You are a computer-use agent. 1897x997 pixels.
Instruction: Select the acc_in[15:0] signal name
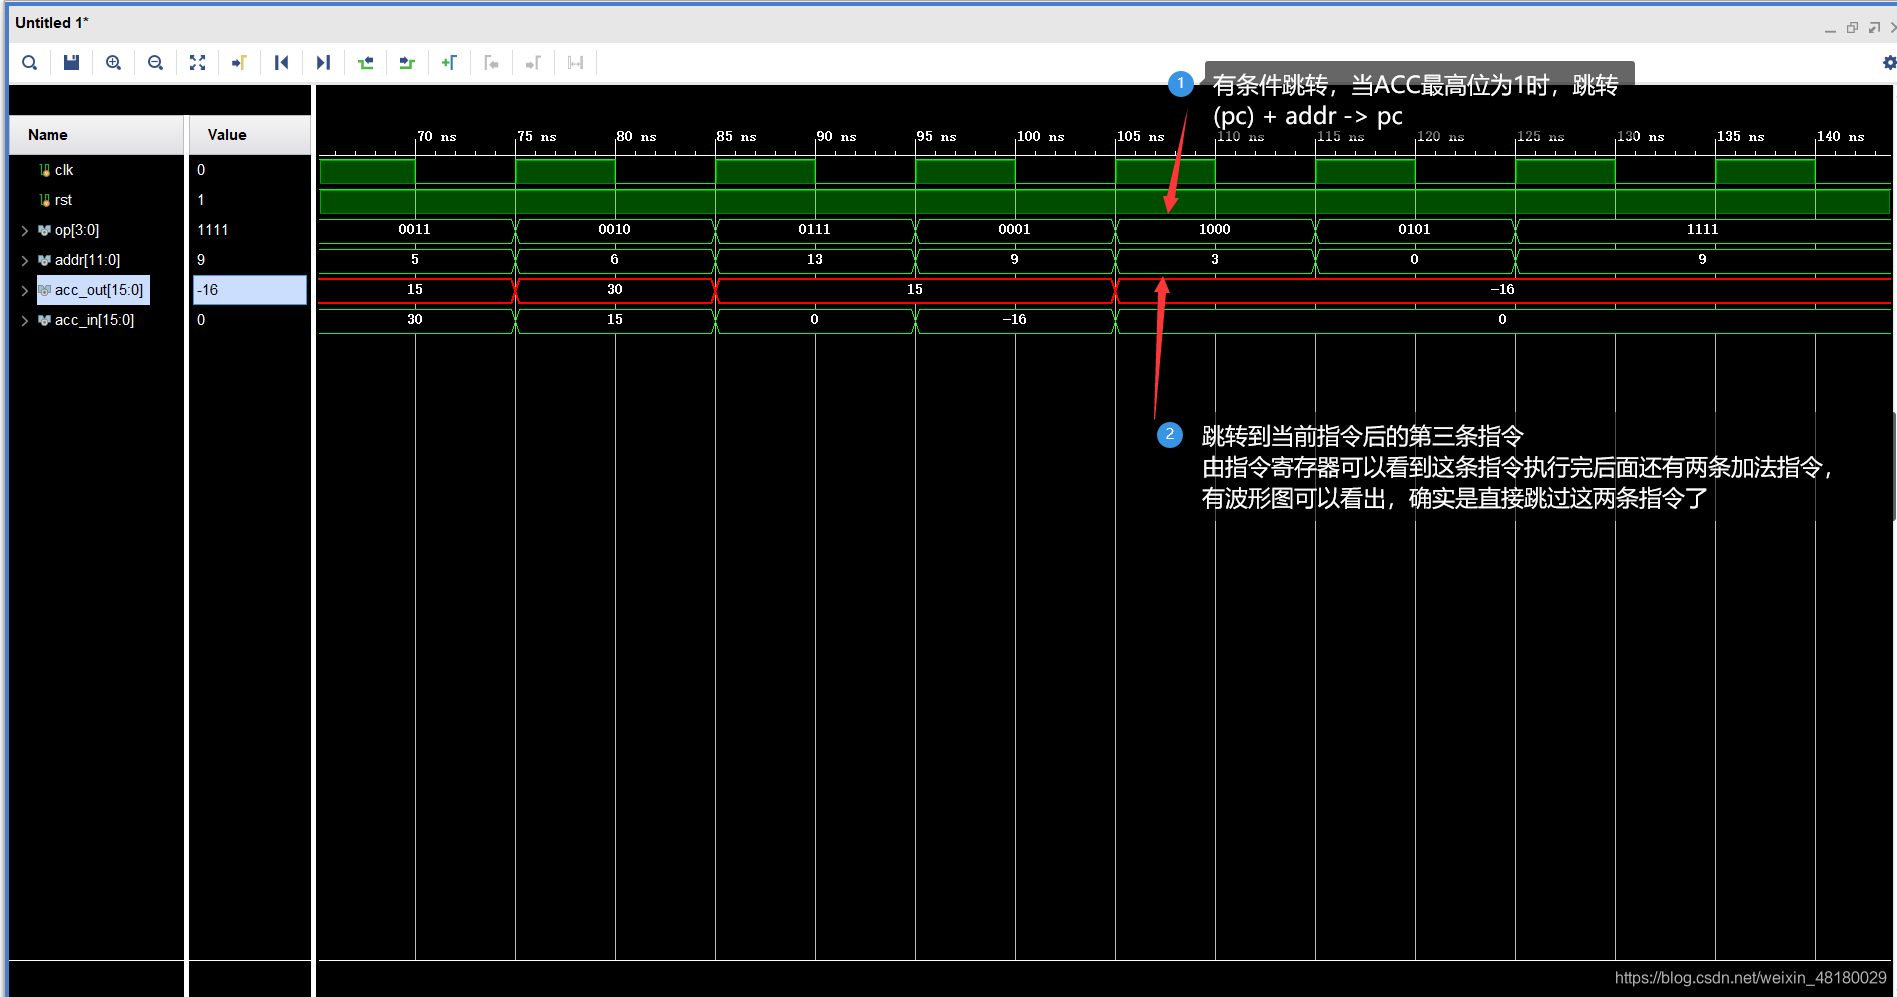point(94,320)
